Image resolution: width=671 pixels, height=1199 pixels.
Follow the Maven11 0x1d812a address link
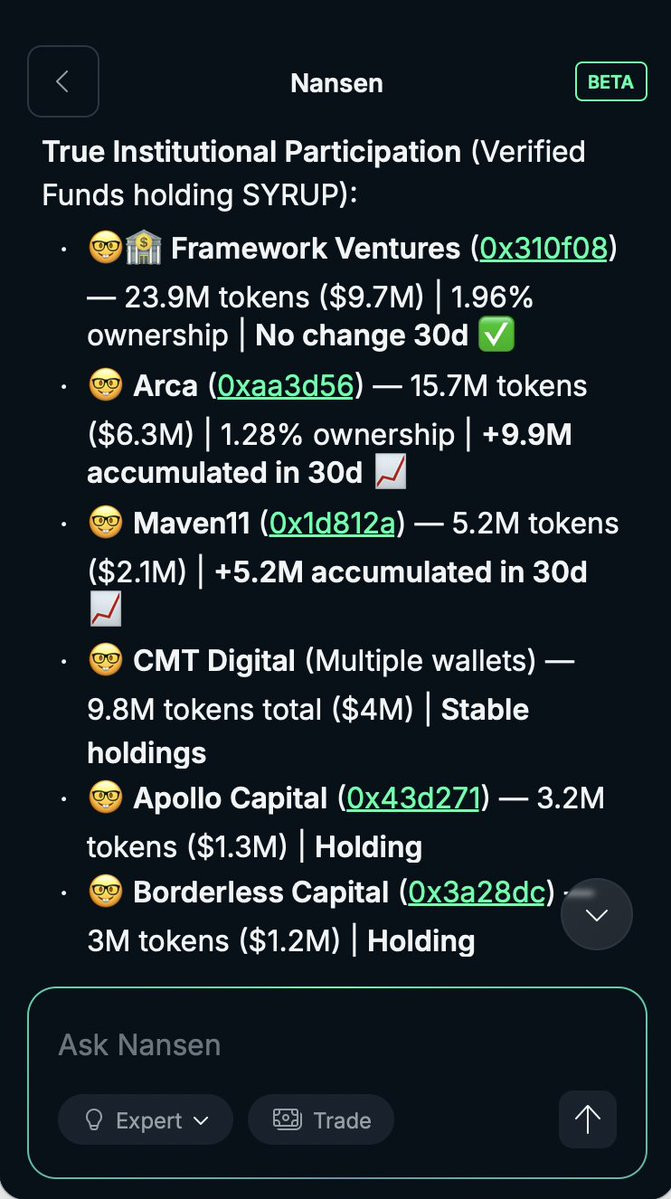pos(332,524)
